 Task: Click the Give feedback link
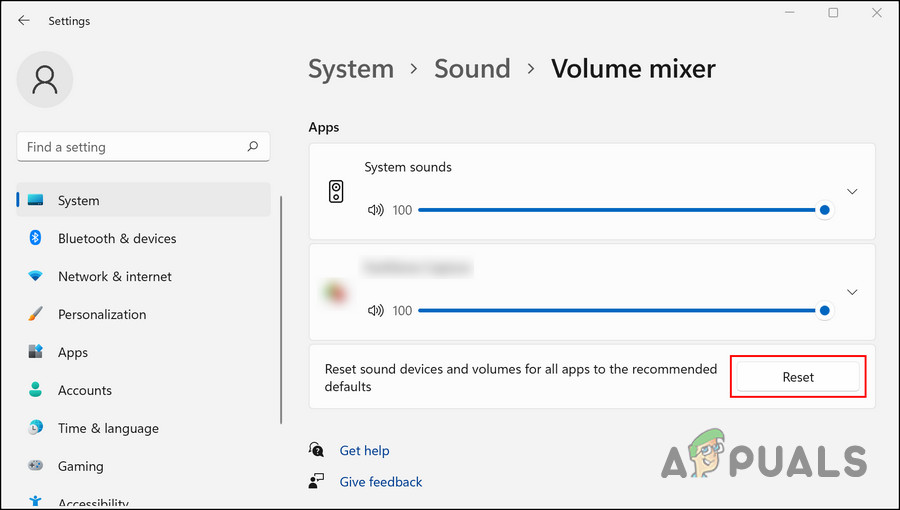(x=380, y=482)
